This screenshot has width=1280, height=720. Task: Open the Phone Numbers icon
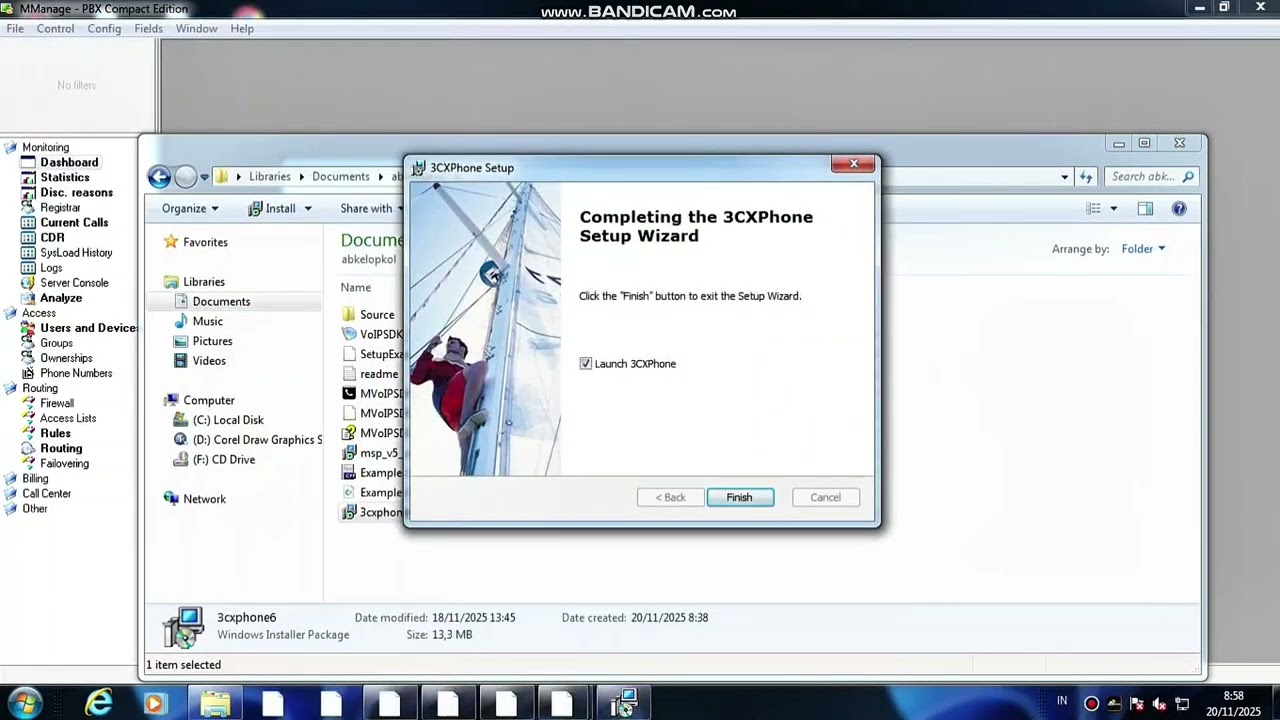point(28,373)
